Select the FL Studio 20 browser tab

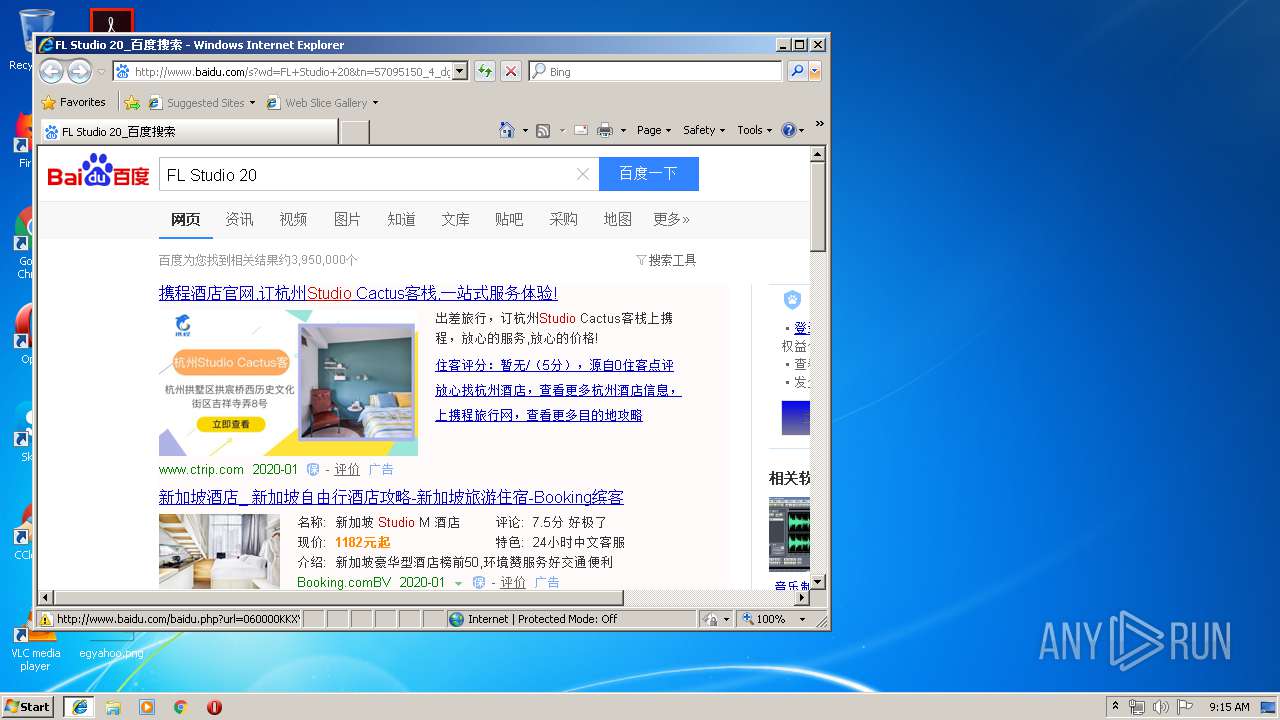pos(188,131)
